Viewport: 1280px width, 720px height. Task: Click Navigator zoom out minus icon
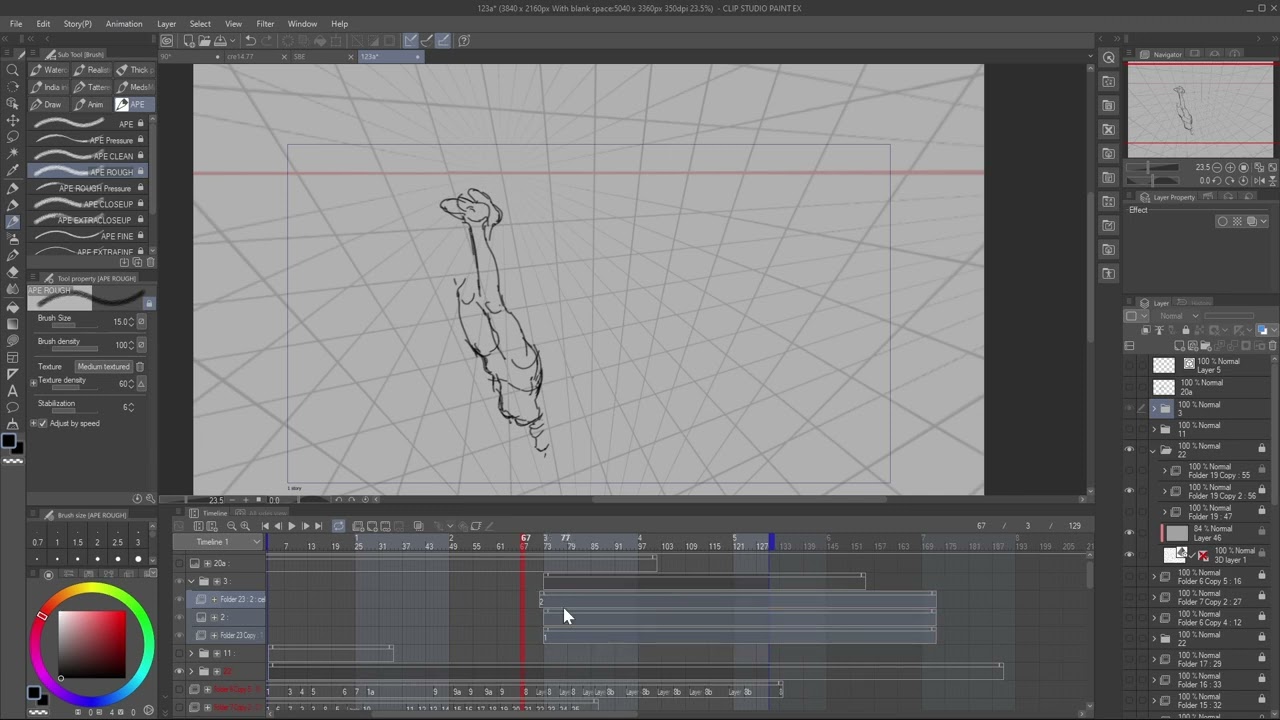[1219, 168]
